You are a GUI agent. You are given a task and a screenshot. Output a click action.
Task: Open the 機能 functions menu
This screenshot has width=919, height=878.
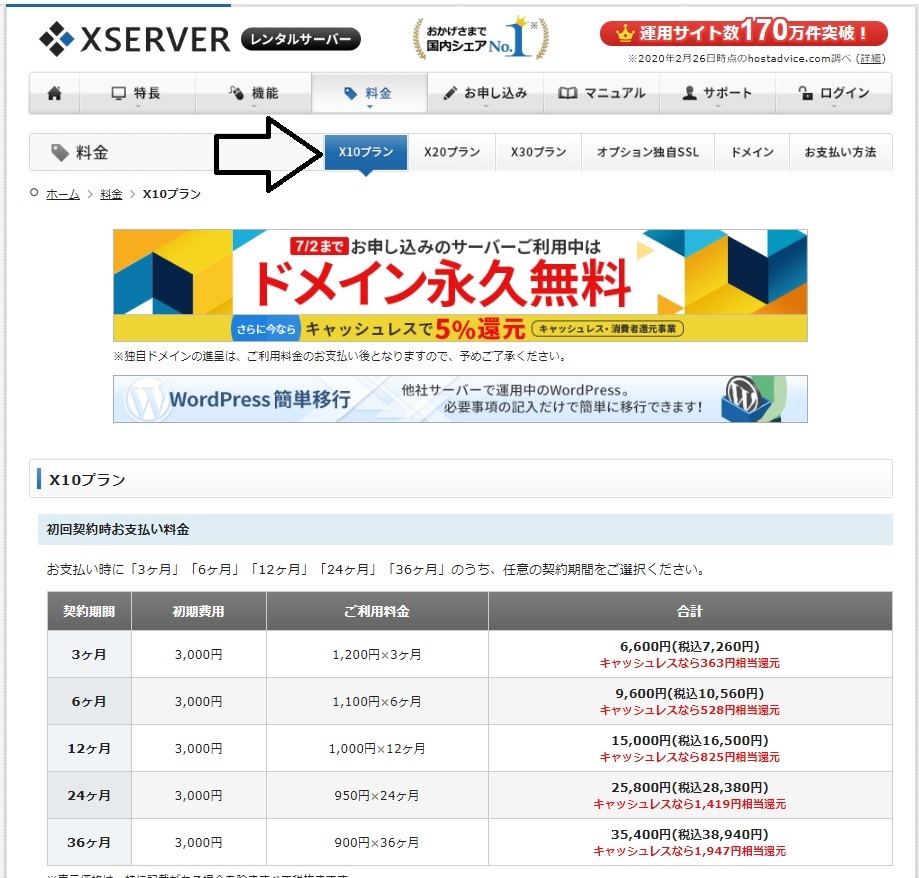[x=253, y=93]
